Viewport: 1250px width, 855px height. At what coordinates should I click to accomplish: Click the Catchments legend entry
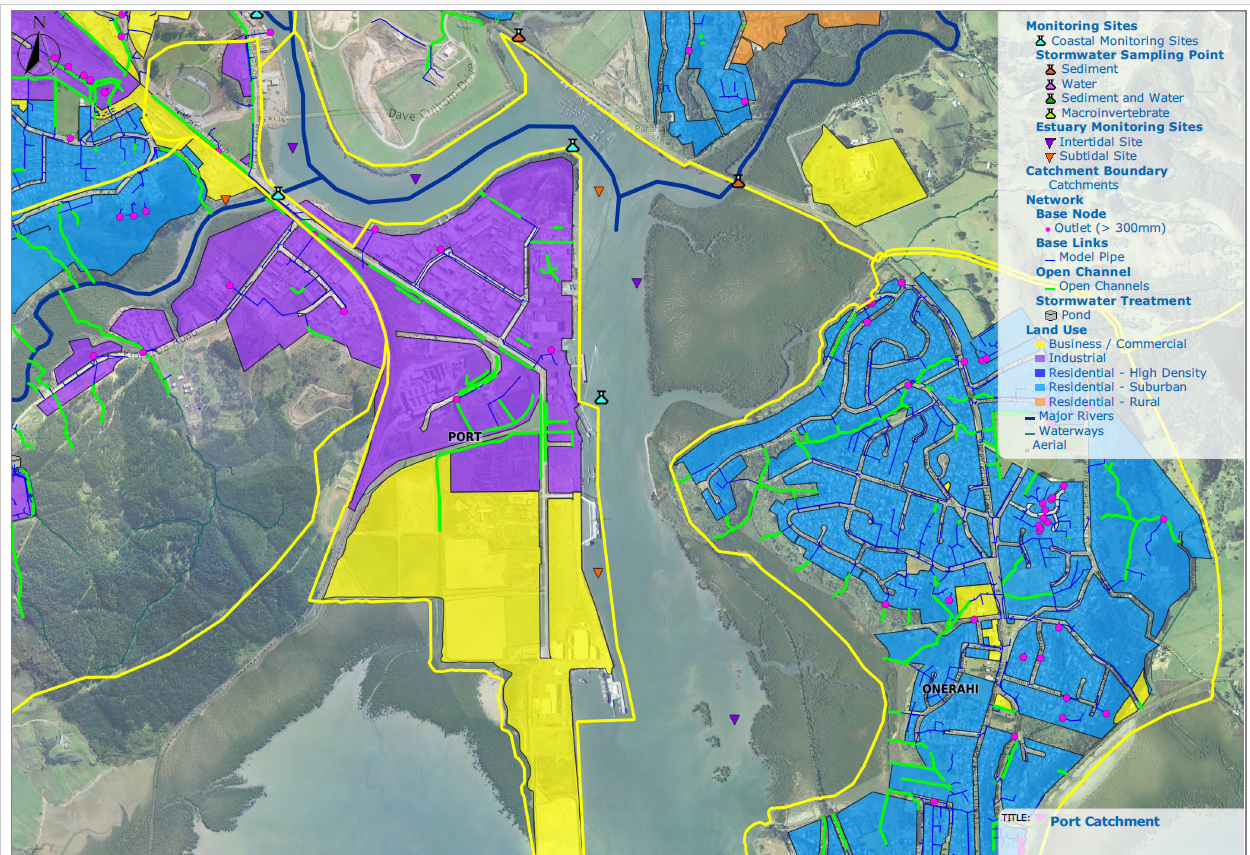click(x=1083, y=185)
